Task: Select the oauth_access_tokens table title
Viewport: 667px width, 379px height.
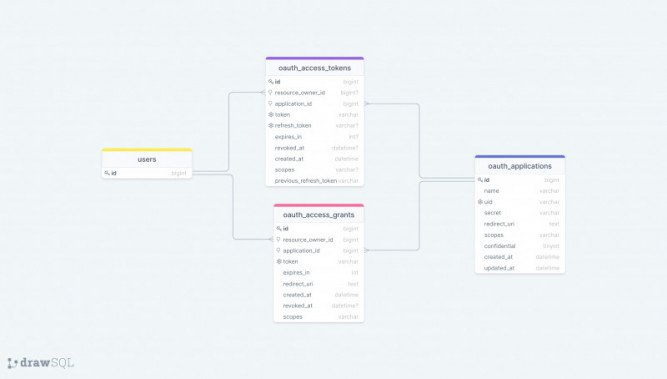Action: point(315,68)
